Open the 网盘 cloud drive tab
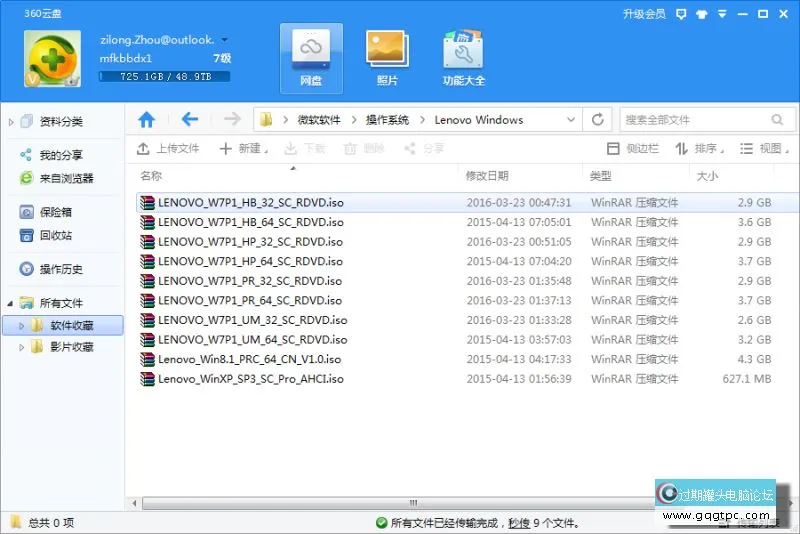 click(x=311, y=58)
